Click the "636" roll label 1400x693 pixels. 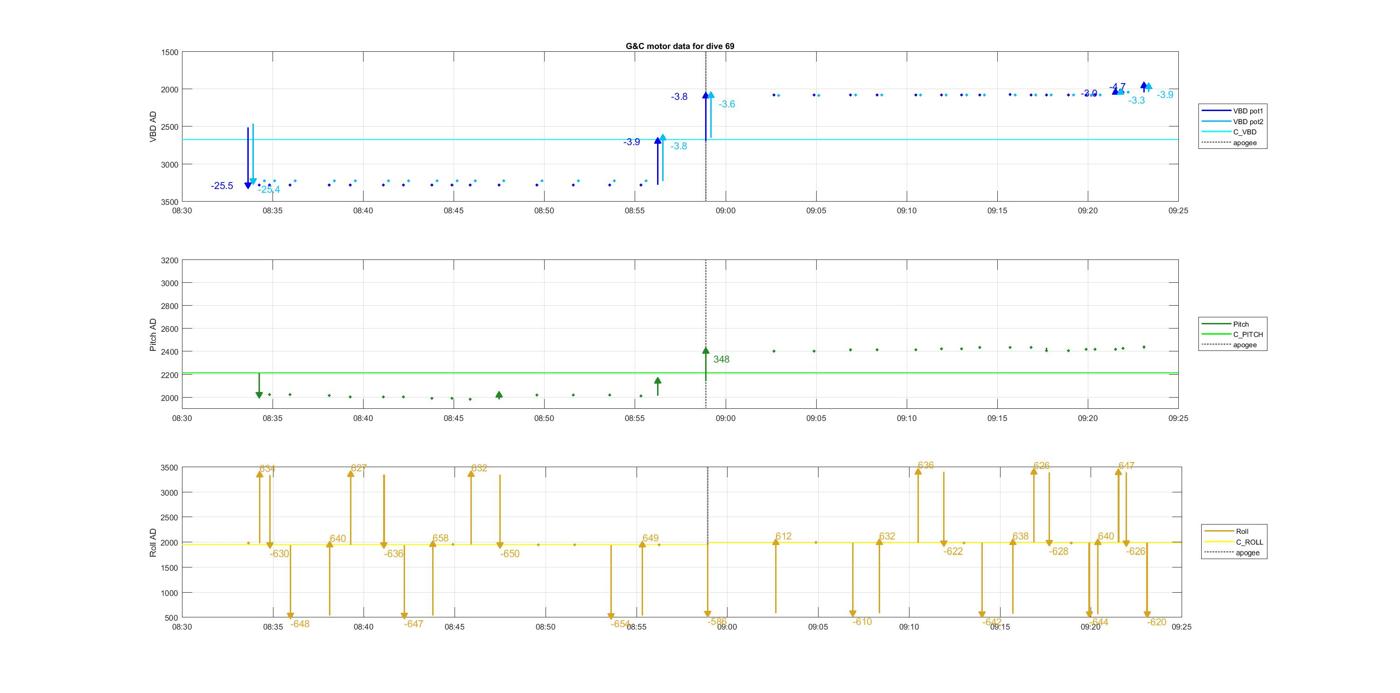tap(926, 465)
